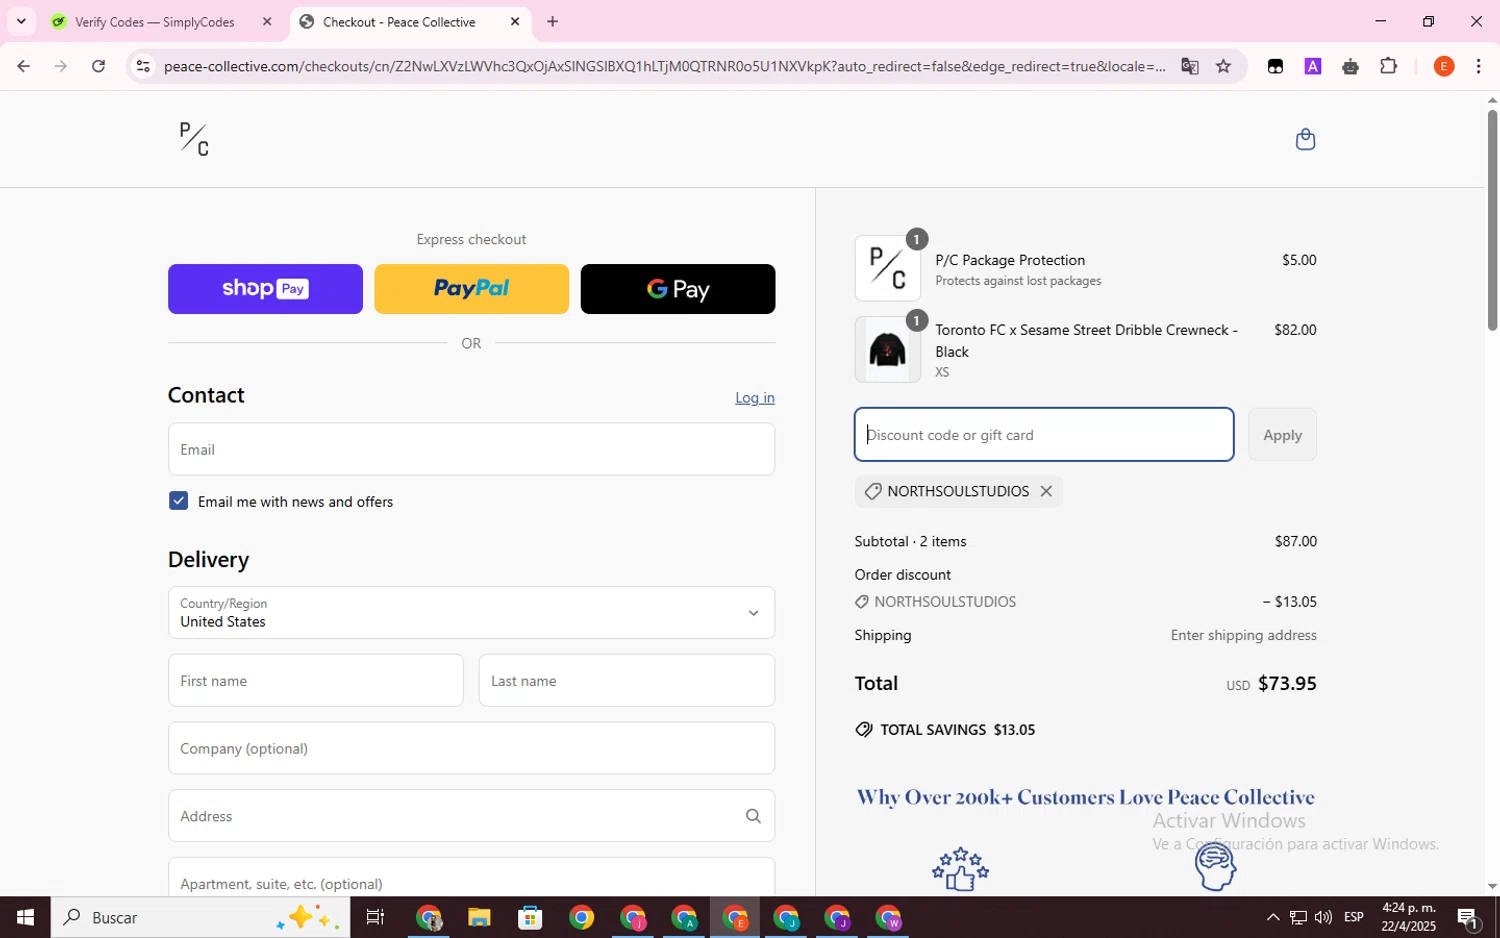Click the Buscar taskbar search box
The image size is (1500, 938).
point(200,917)
